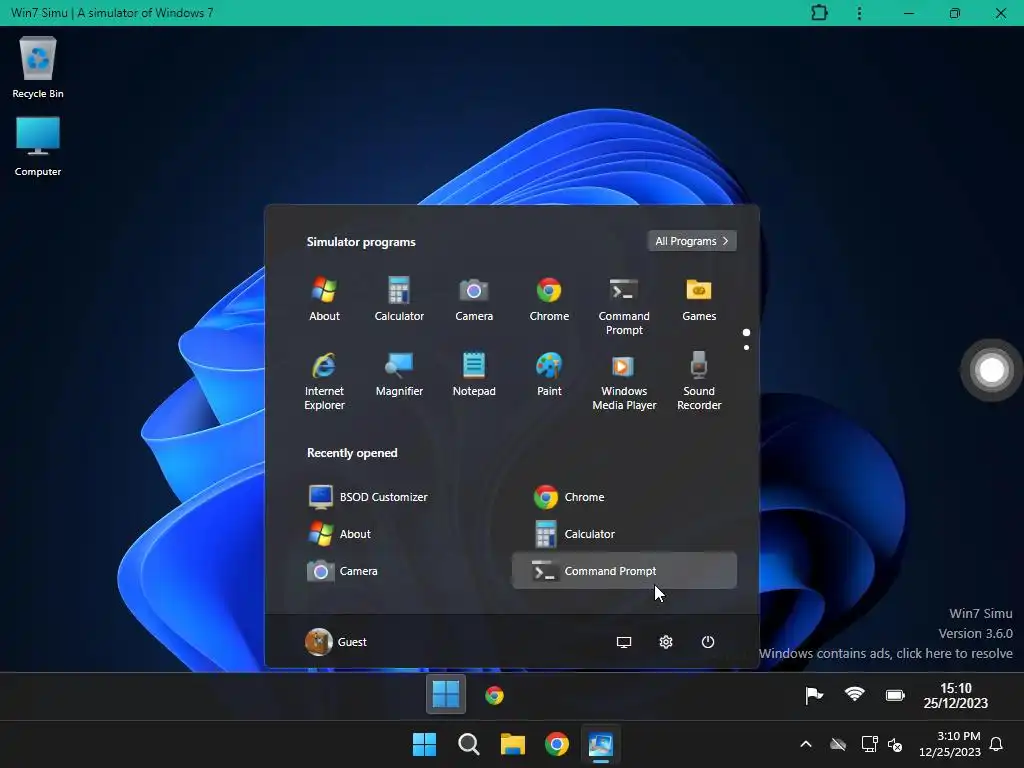
Task: Open Notepad
Action: [x=474, y=375]
